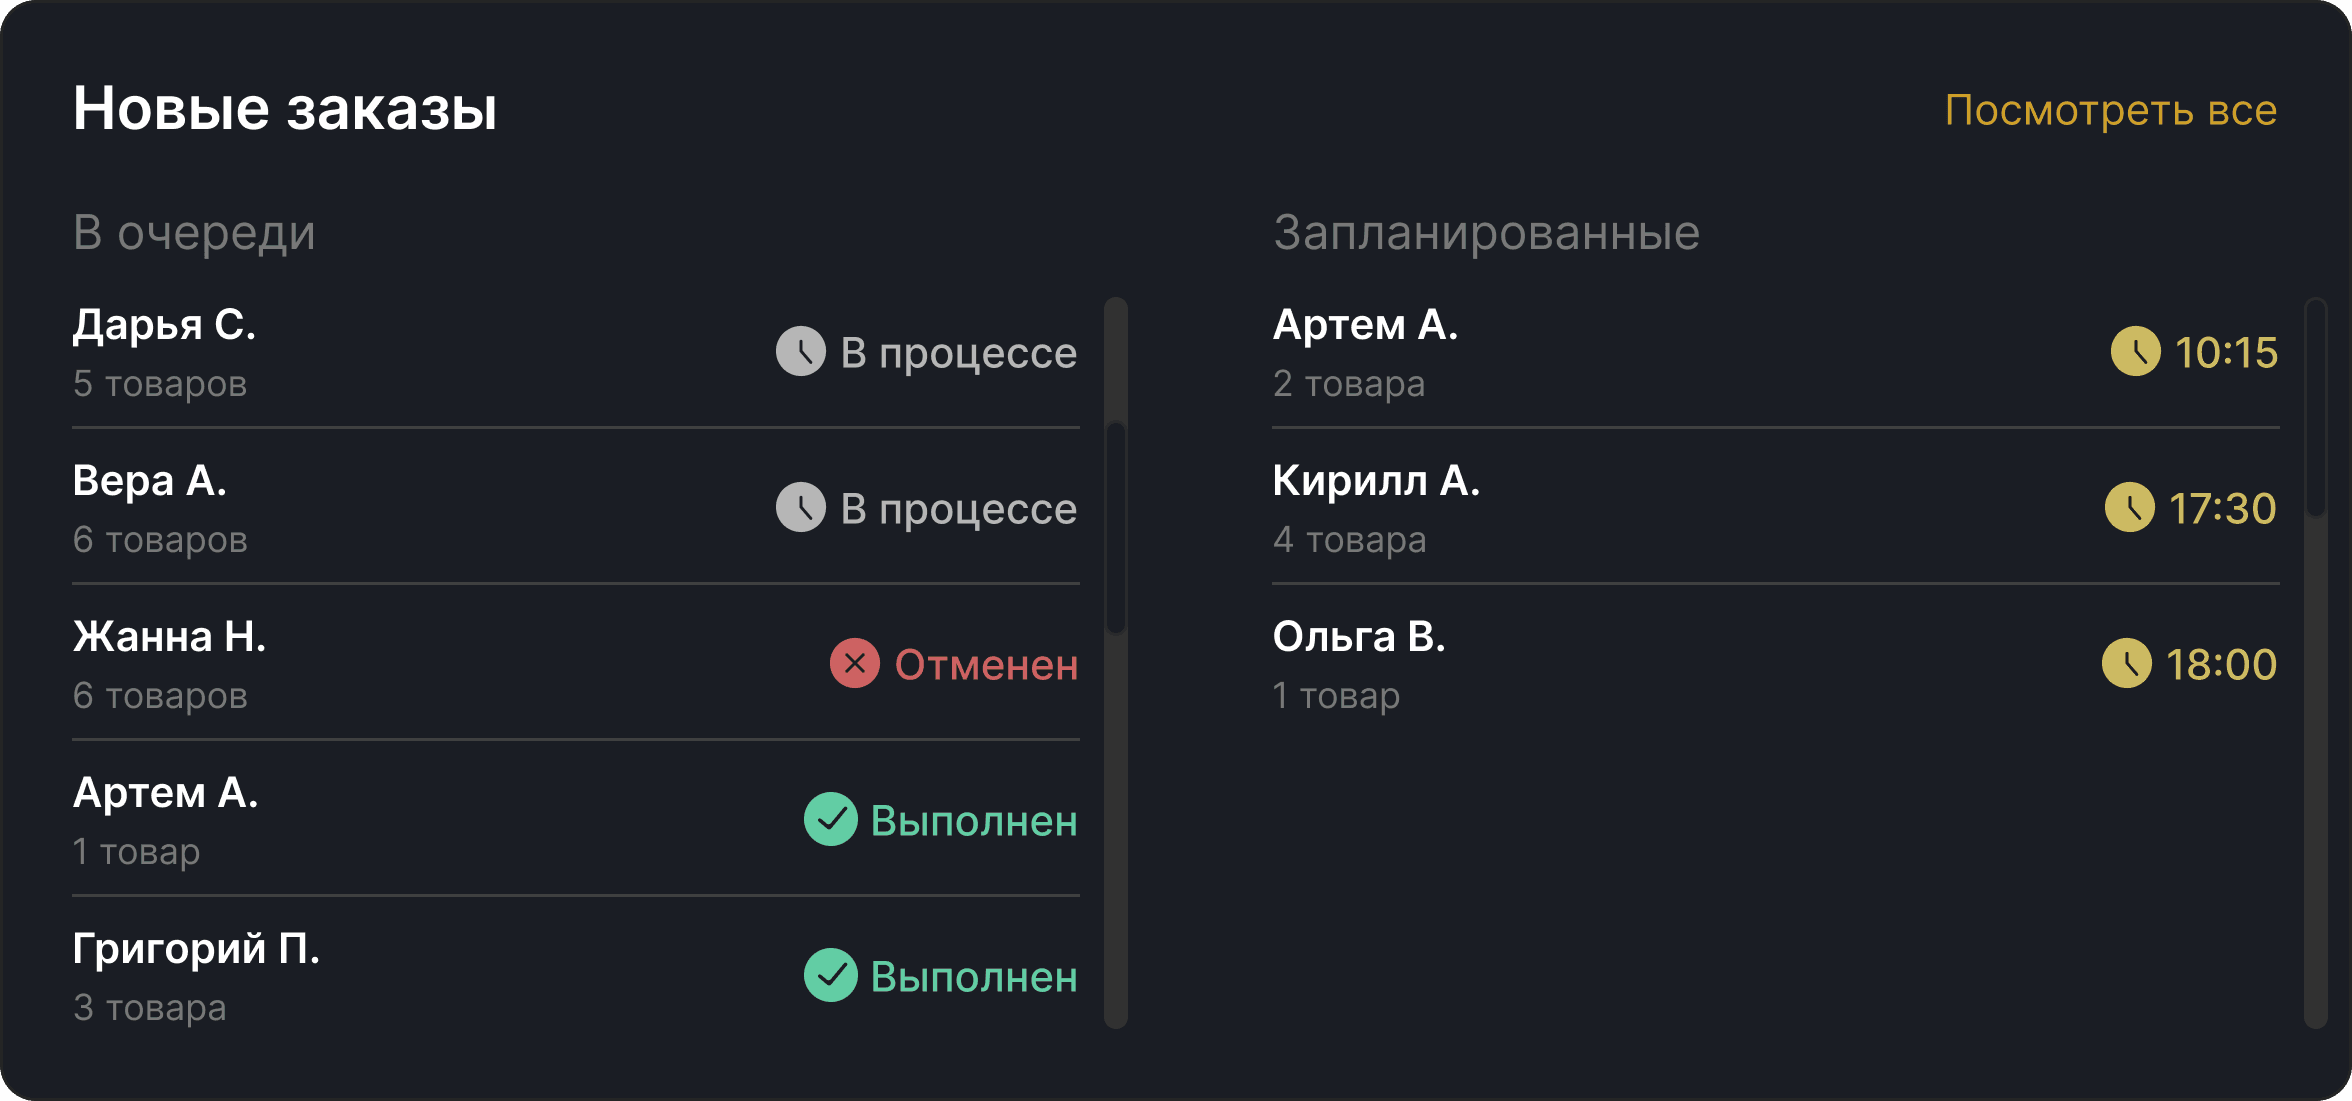Screen dimensions: 2352x1101
Task: Click the green checkmark for Артем А.
Action: 830,820
